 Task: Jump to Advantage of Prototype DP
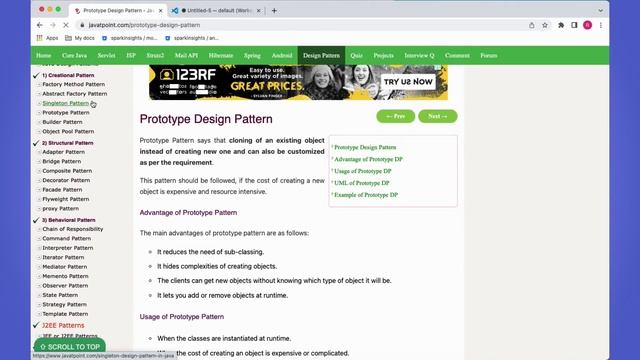pyautogui.click(x=368, y=159)
